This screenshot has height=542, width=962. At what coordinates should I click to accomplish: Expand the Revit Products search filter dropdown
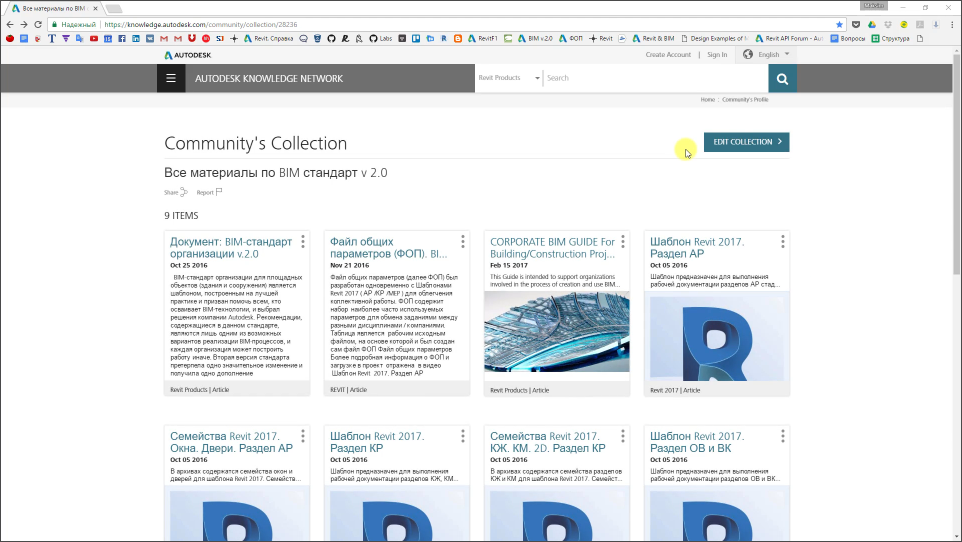[509, 78]
